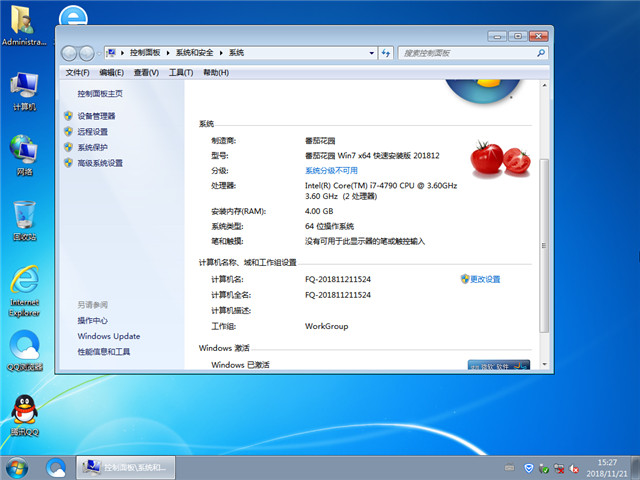
Task: Open 高级系统设置 link
Action: click(100, 163)
